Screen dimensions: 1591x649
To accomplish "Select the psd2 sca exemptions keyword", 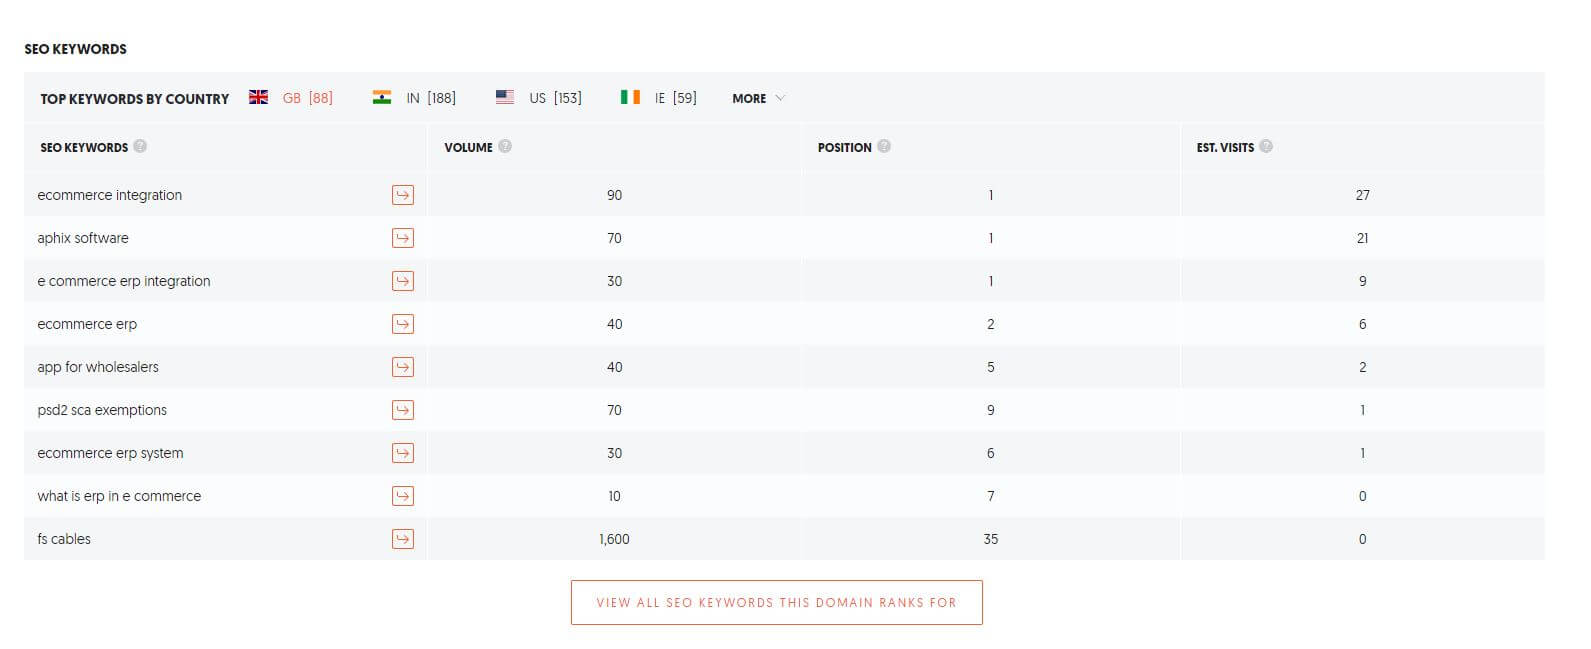I will pyautogui.click(x=102, y=410).
